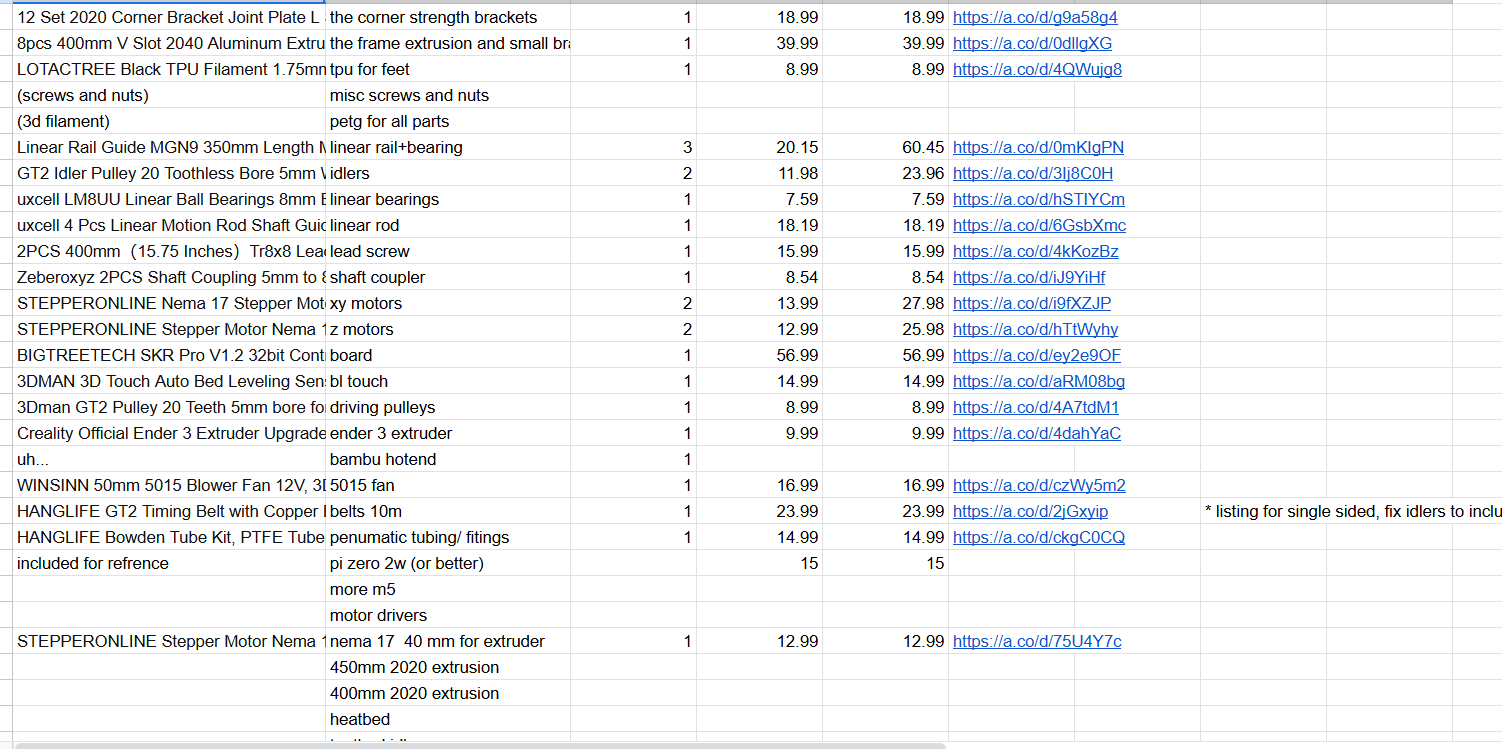
Task: Follow the link for the bl touch sensor
Action: (x=1038, y=381)
